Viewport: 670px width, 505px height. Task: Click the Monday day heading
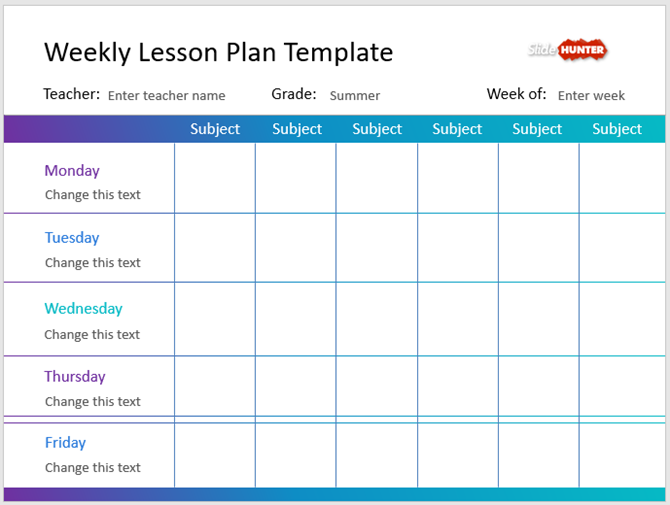(72, 170)
